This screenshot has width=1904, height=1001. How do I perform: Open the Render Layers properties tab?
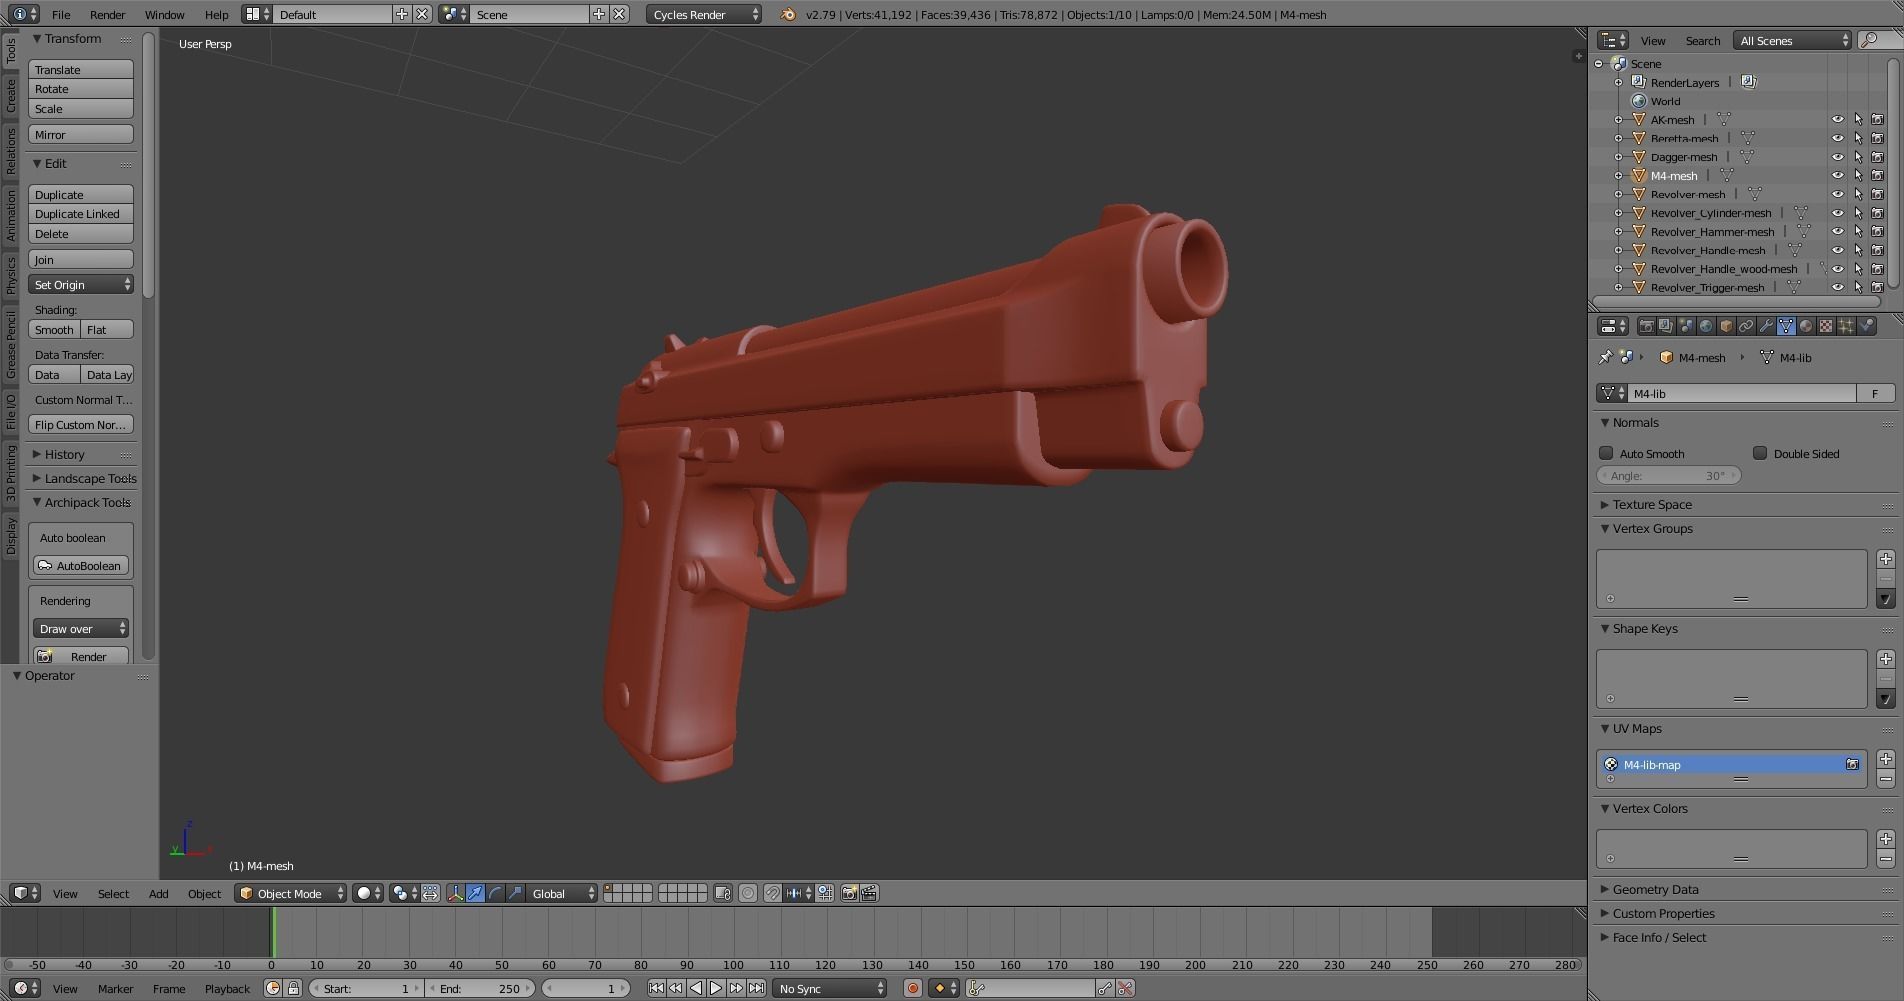coord(1666,326)
